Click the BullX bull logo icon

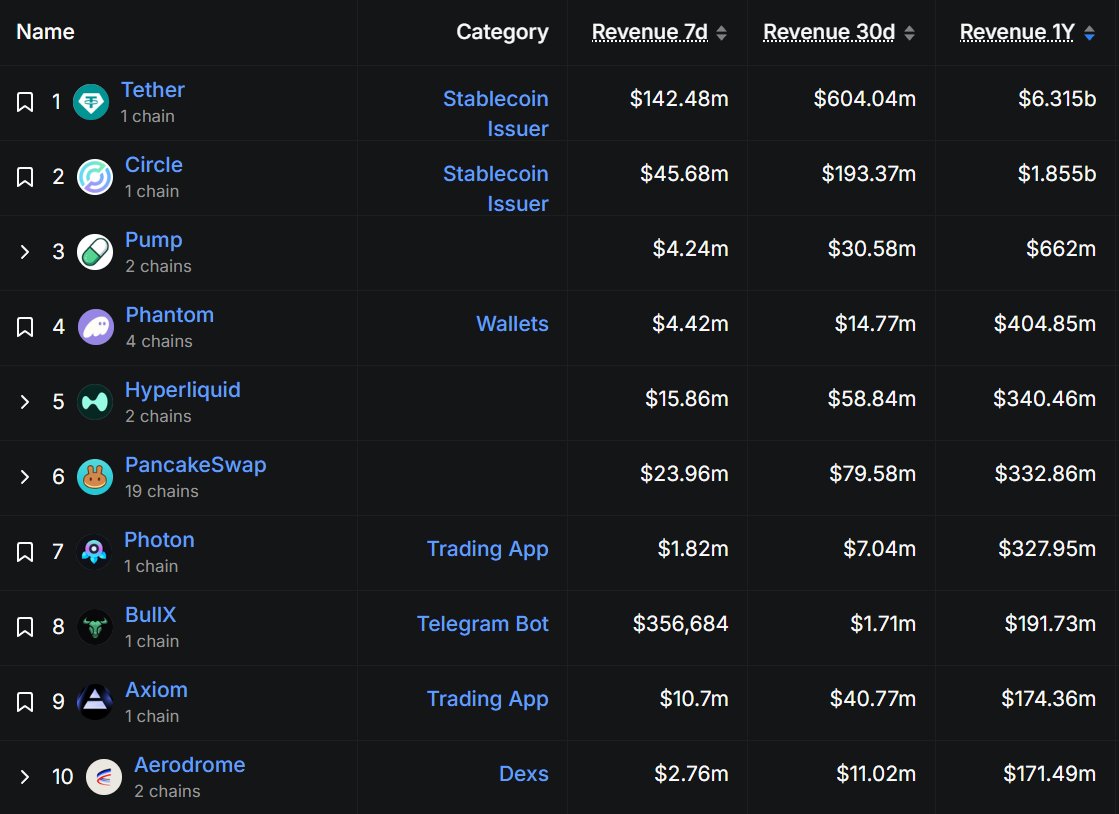(95, 627)
